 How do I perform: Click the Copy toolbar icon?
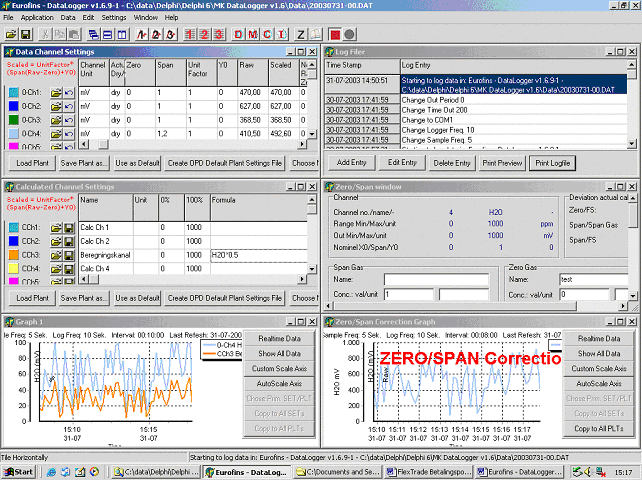click(59, 34)
